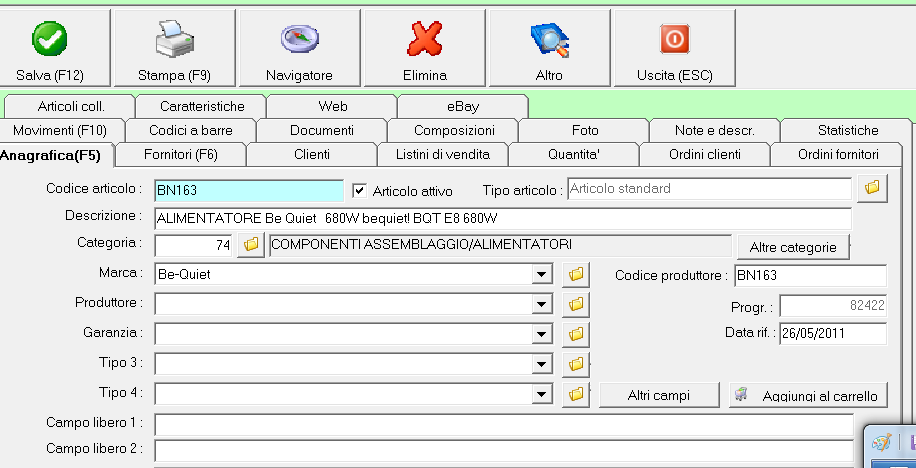This screenshot has width=916, height=468.
Task: Open the Statistiche tab
Action: (x=848, y=130)
